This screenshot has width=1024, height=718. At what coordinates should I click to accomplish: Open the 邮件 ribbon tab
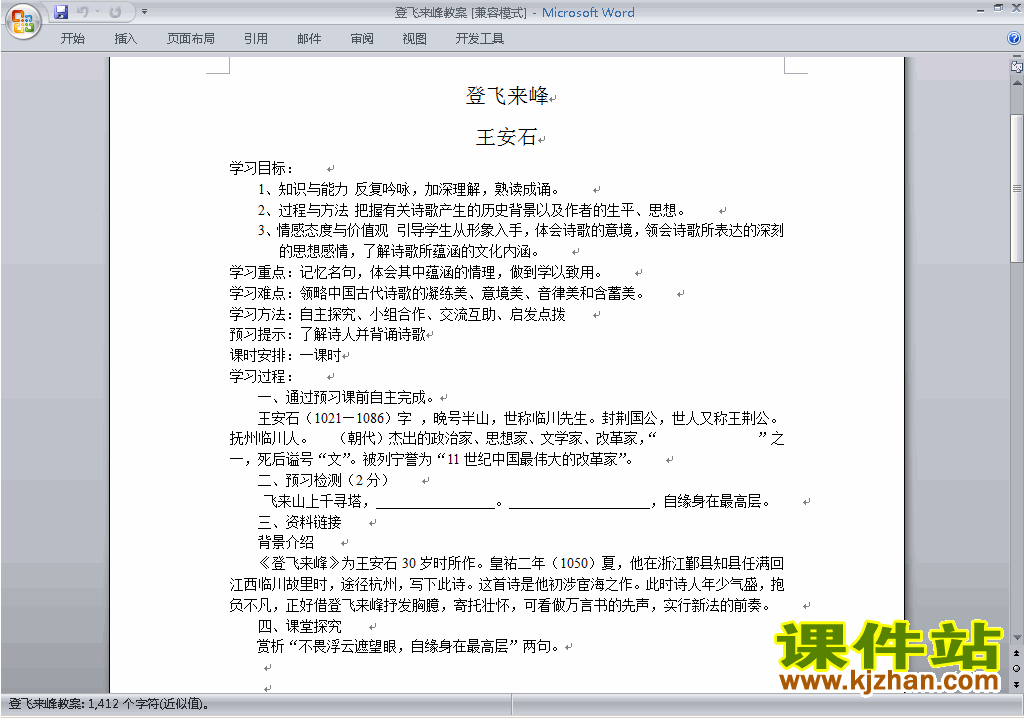[309, 39]
